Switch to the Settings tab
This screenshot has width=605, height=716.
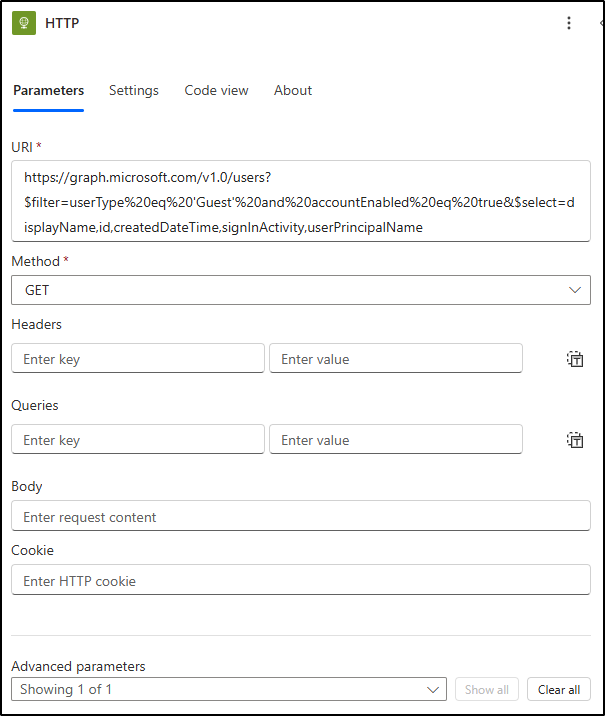coord(134,90)
